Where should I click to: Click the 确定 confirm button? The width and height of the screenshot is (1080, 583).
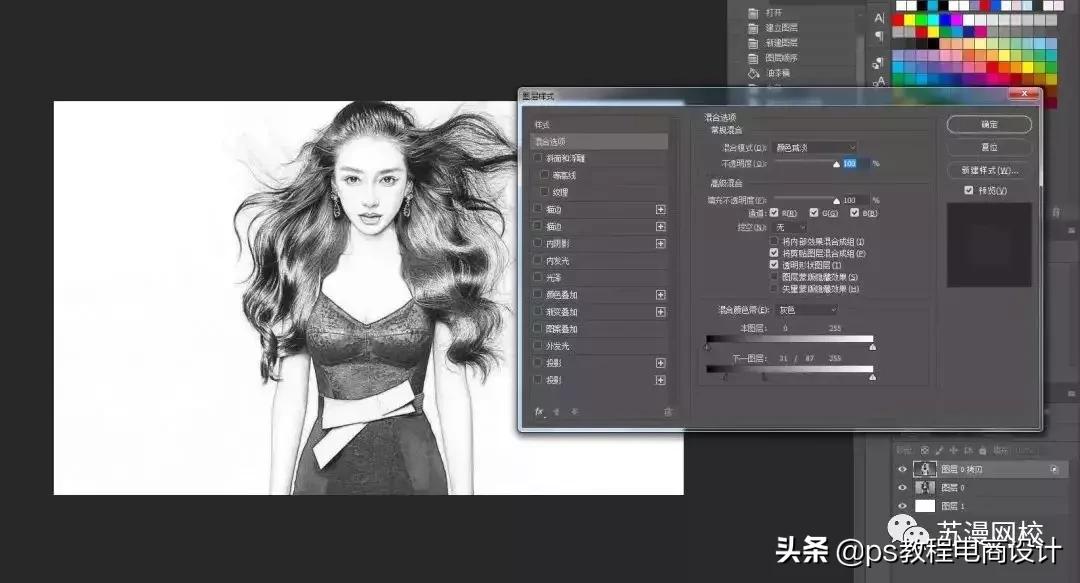(989, 123)
